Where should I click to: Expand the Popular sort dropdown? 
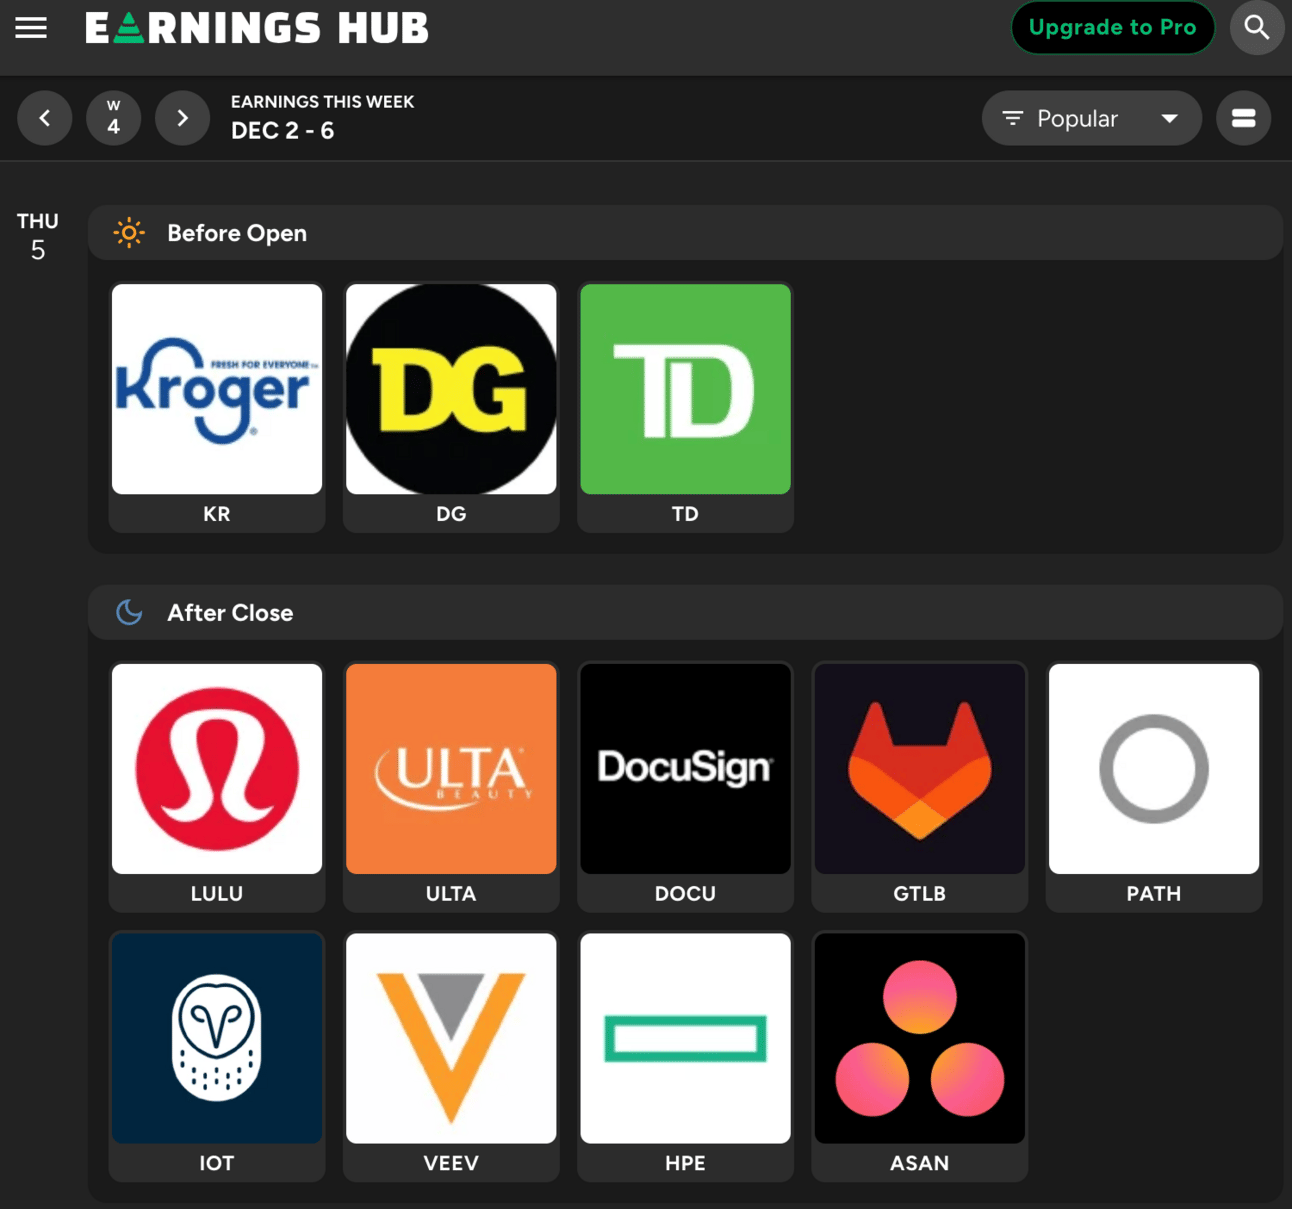1092,118
